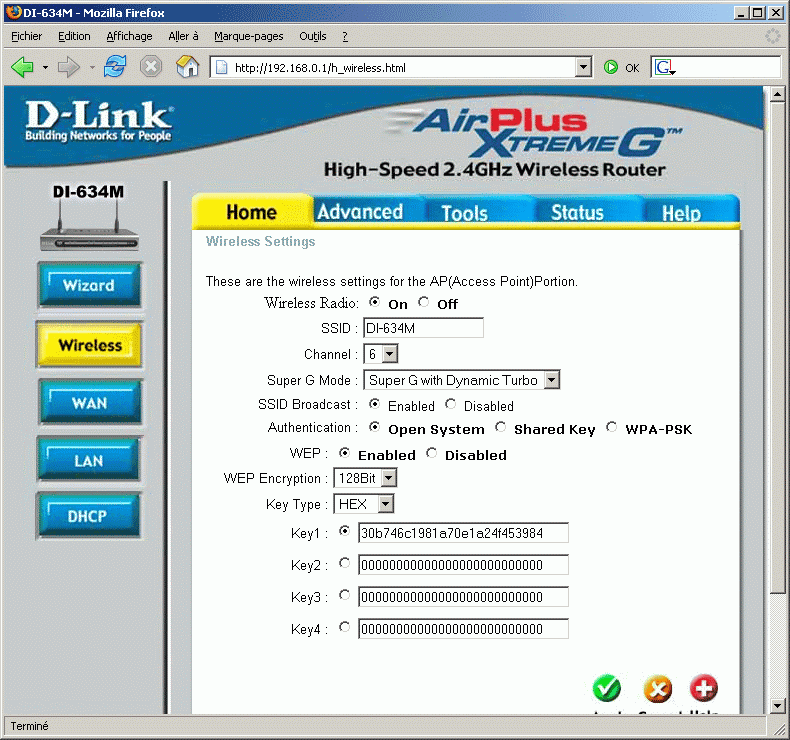
Task: Open the Aller à menu
Action: (x=183, y=36)
